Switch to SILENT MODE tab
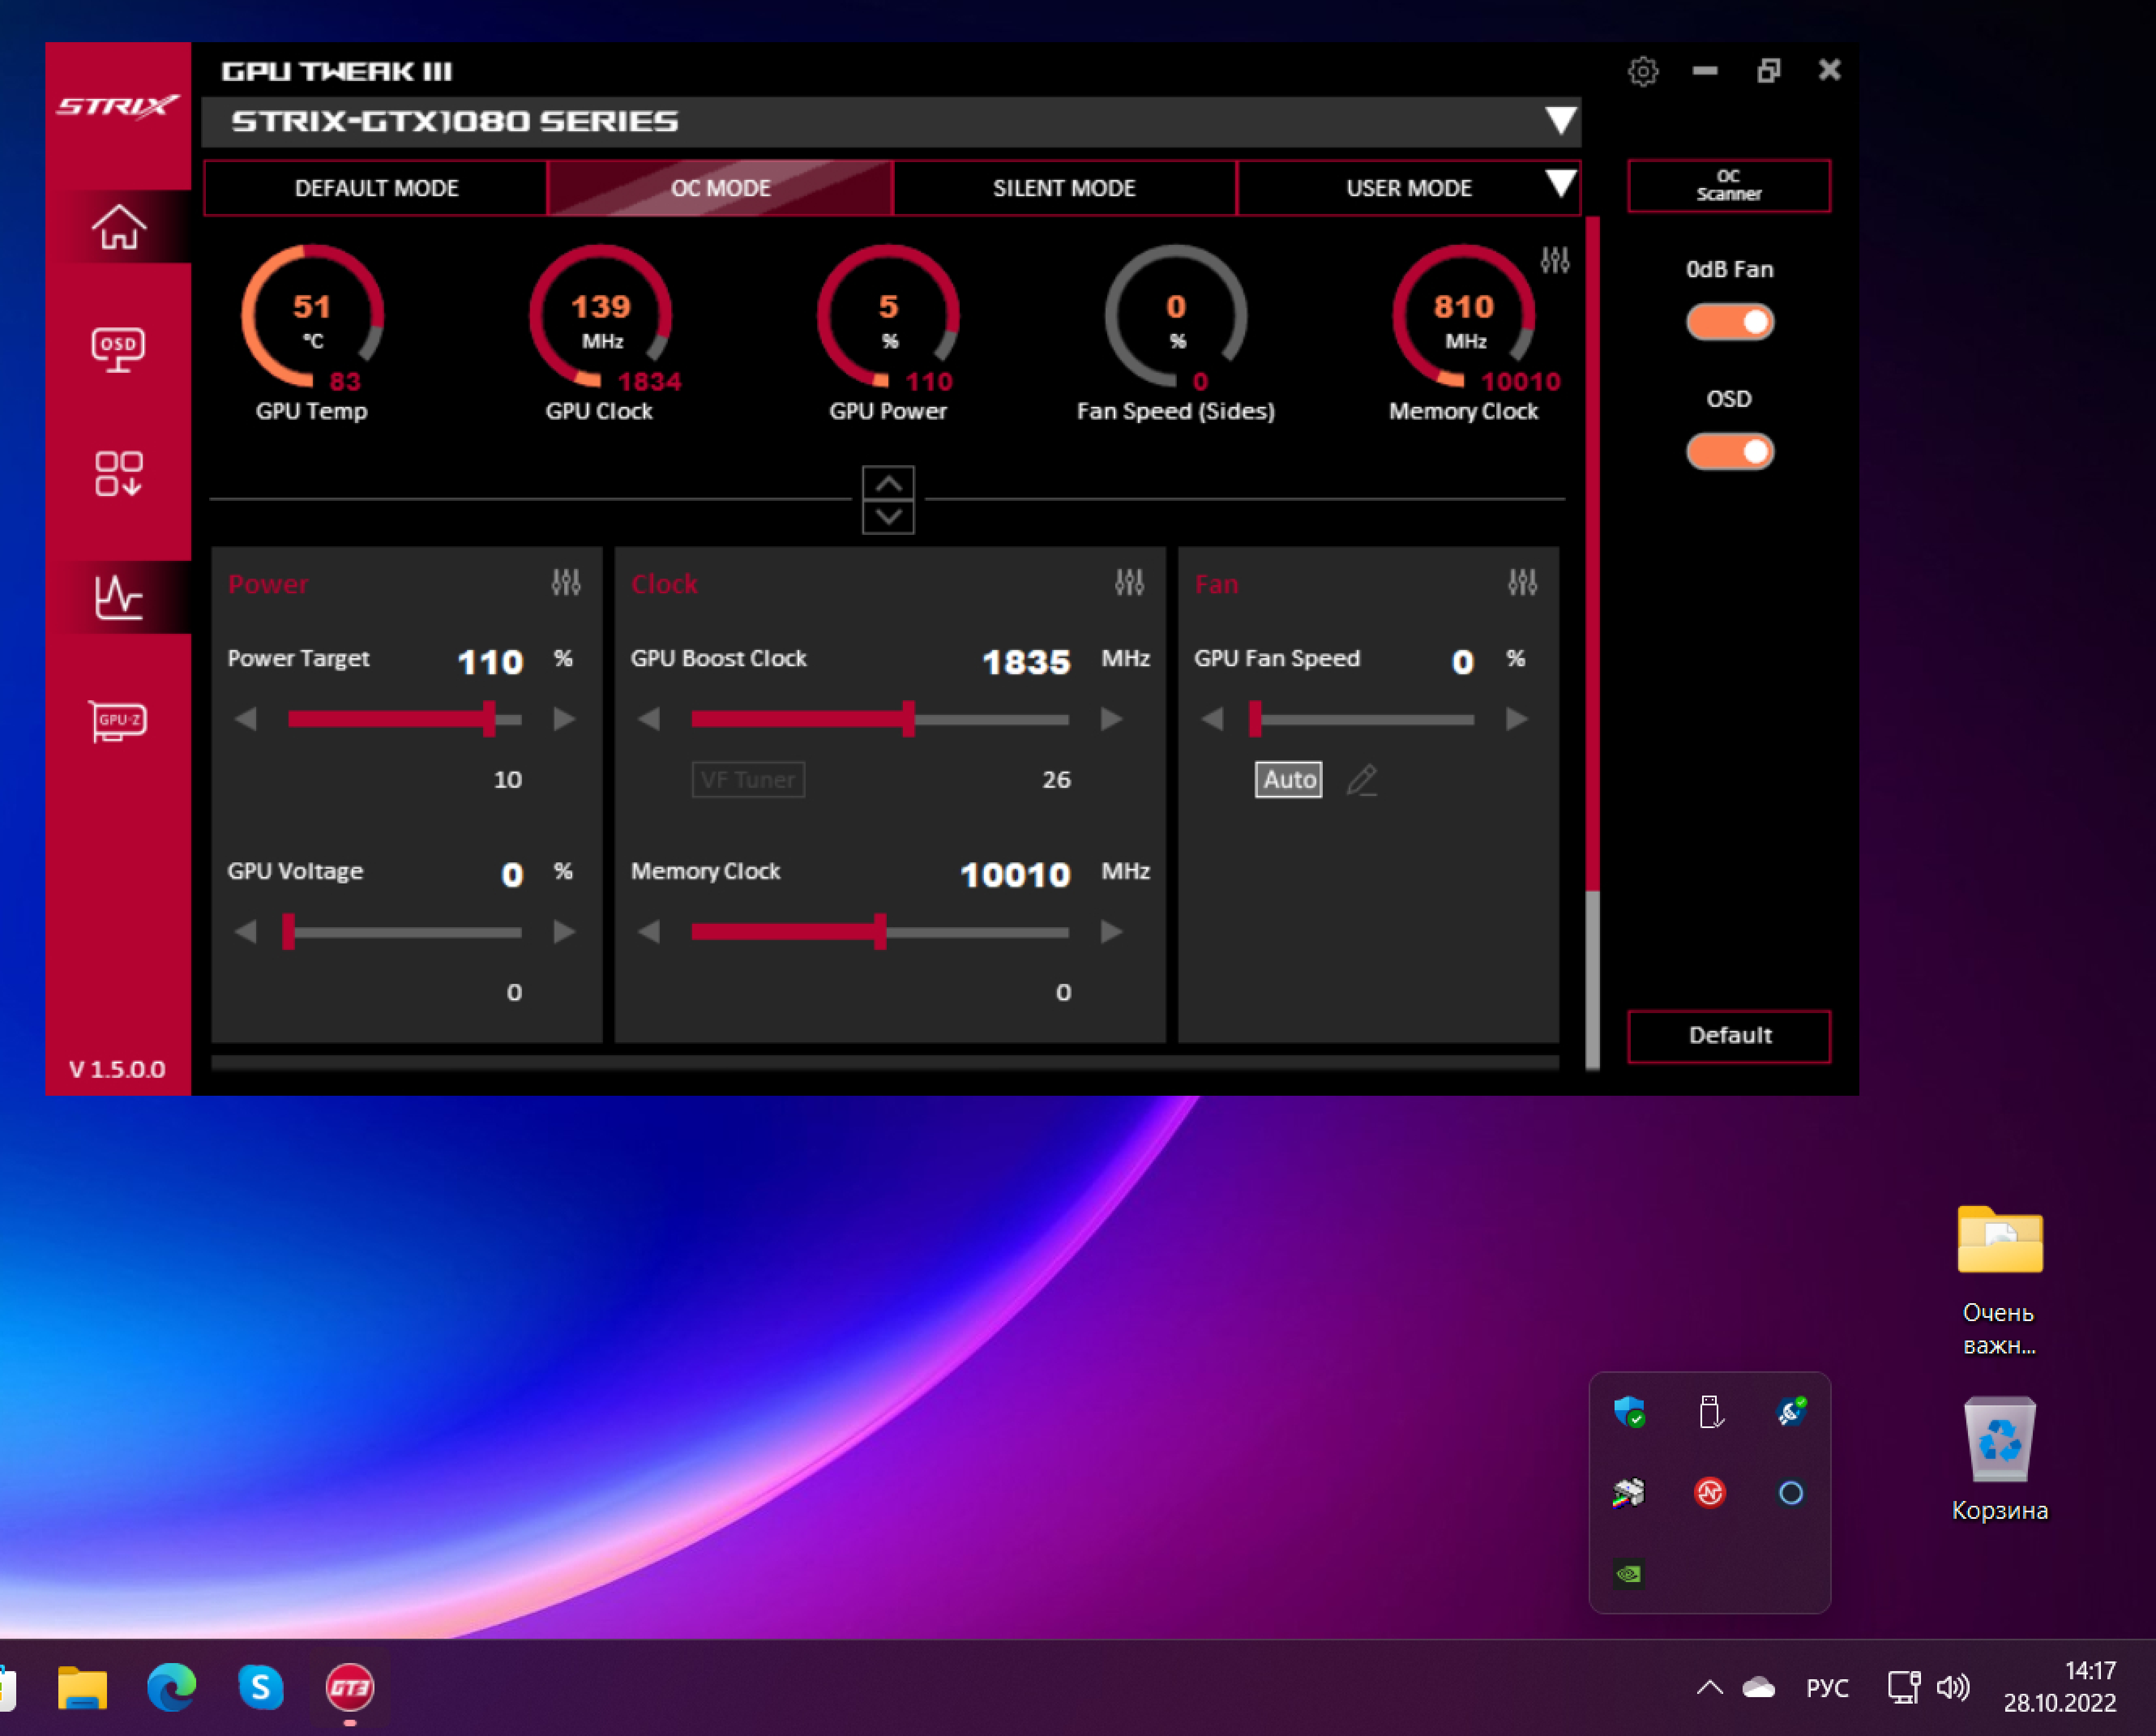The height and width of the screenshot is (1736, 2156). pos(1064,188)
